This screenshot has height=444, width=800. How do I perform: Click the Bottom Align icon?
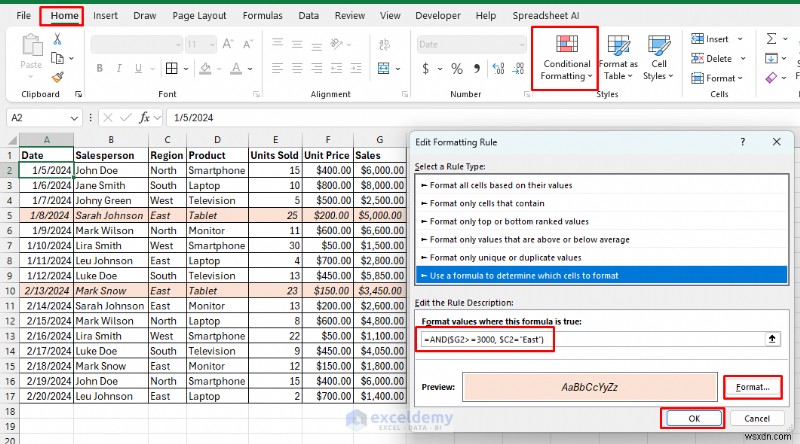pyautogui.click(x=317, y=46)
